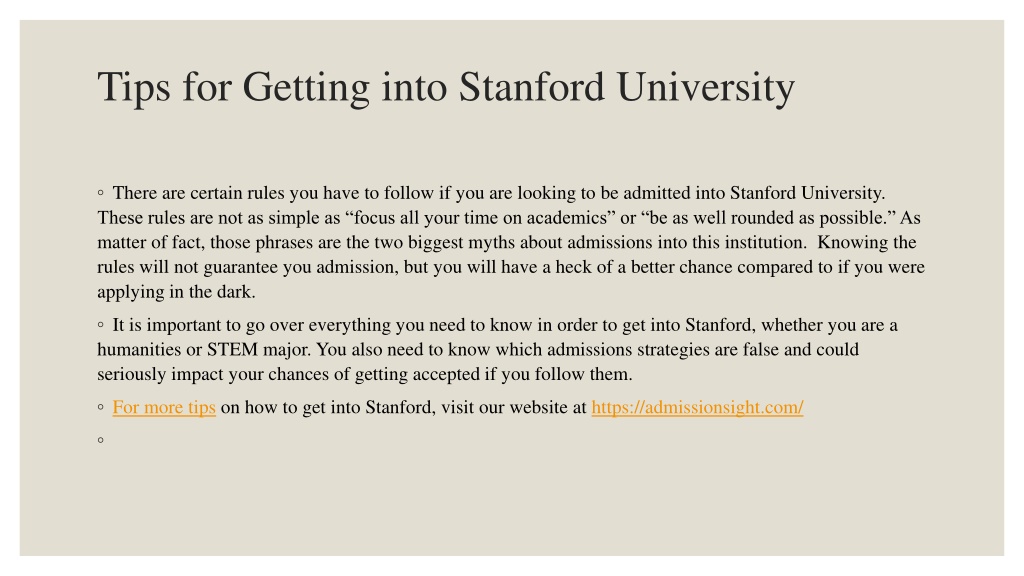Click the phrase "visit our website at"
This screenshot has height=576, width=1024.
(x=514, y=408)
